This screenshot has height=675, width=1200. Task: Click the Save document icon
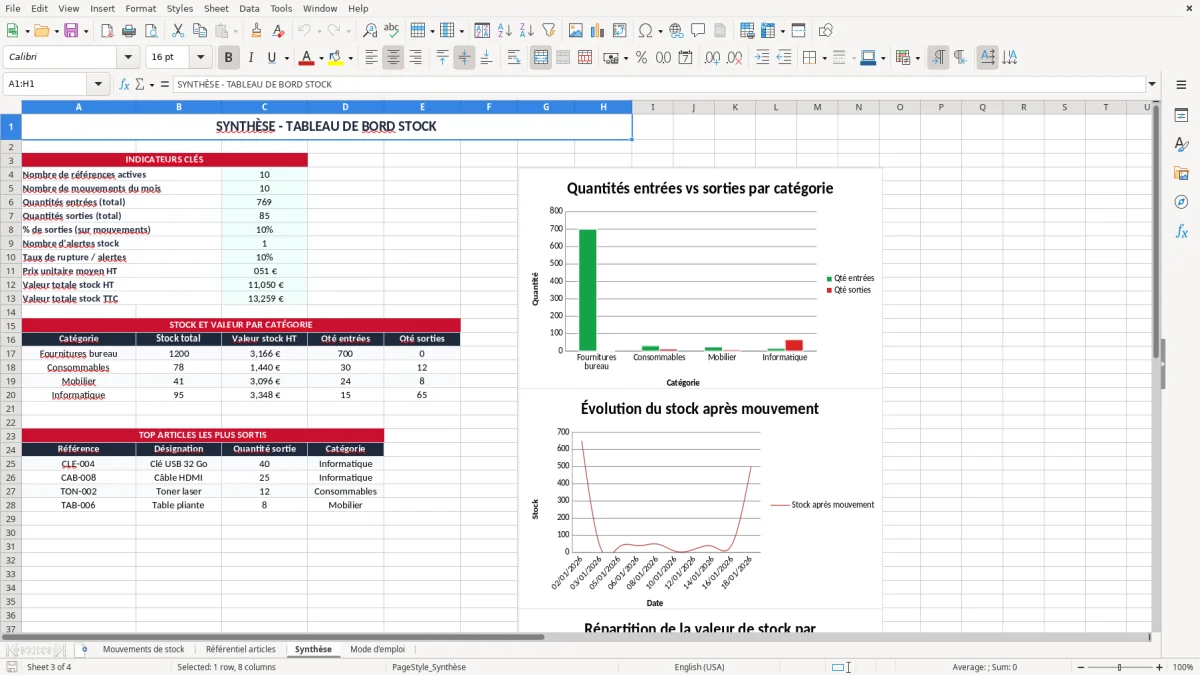[71, 31]
